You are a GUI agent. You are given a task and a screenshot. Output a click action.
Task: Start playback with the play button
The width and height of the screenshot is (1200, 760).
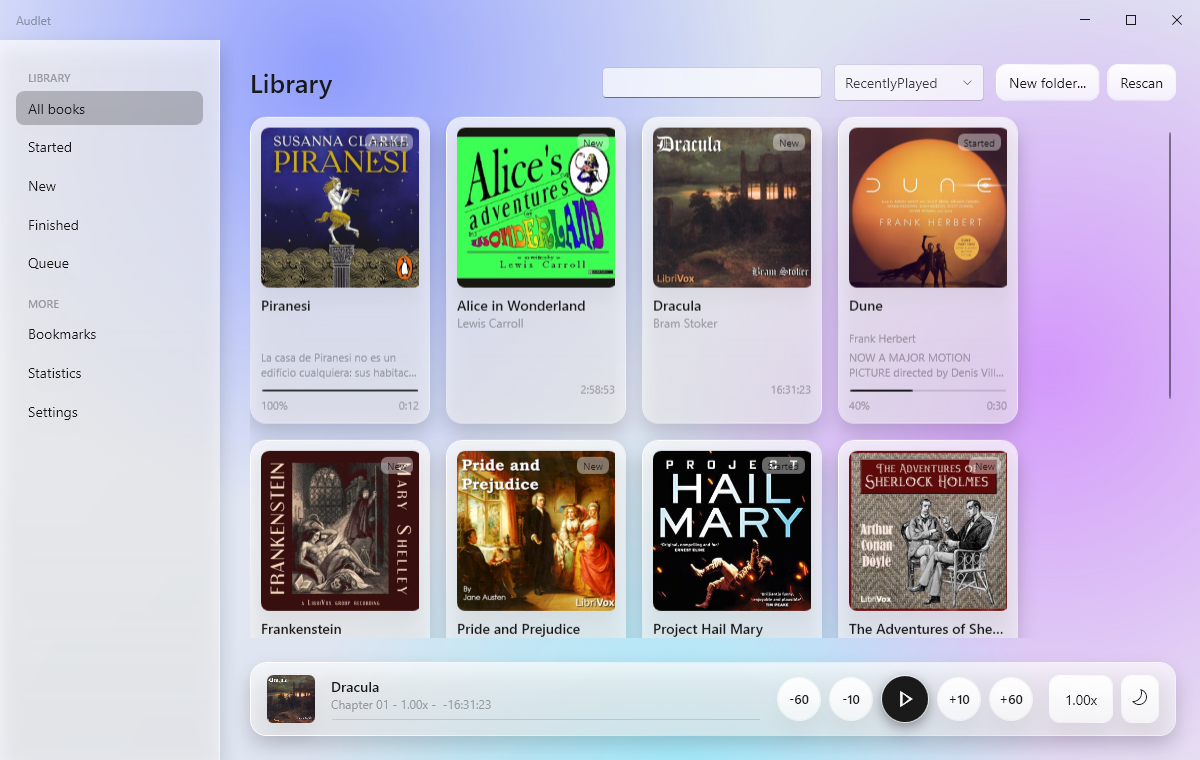905,699
